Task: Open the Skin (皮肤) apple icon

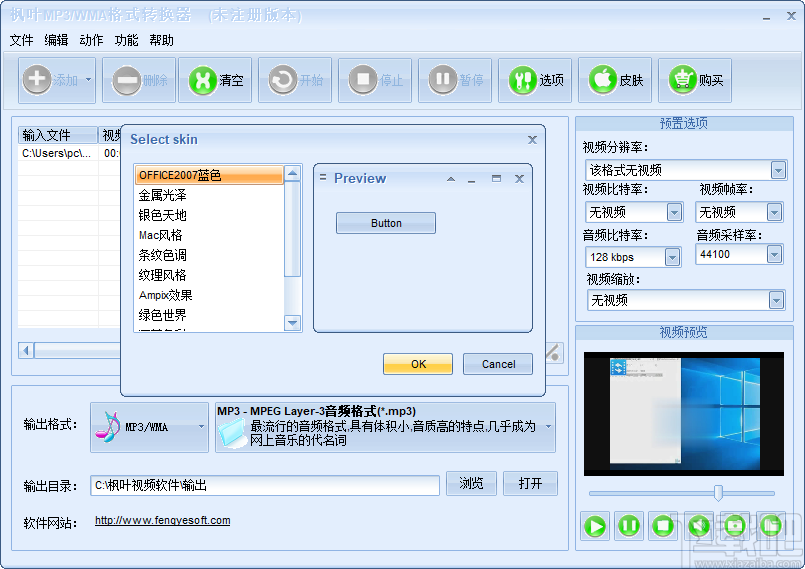Action: [603, 80]
